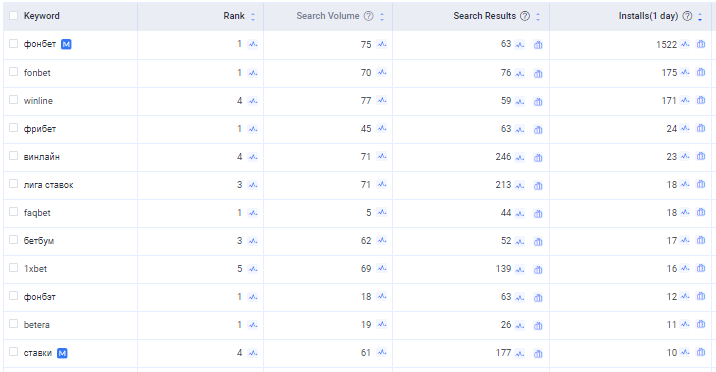
Task: Click the Installs(1 day) header label
Action: [x=648, y=16]
